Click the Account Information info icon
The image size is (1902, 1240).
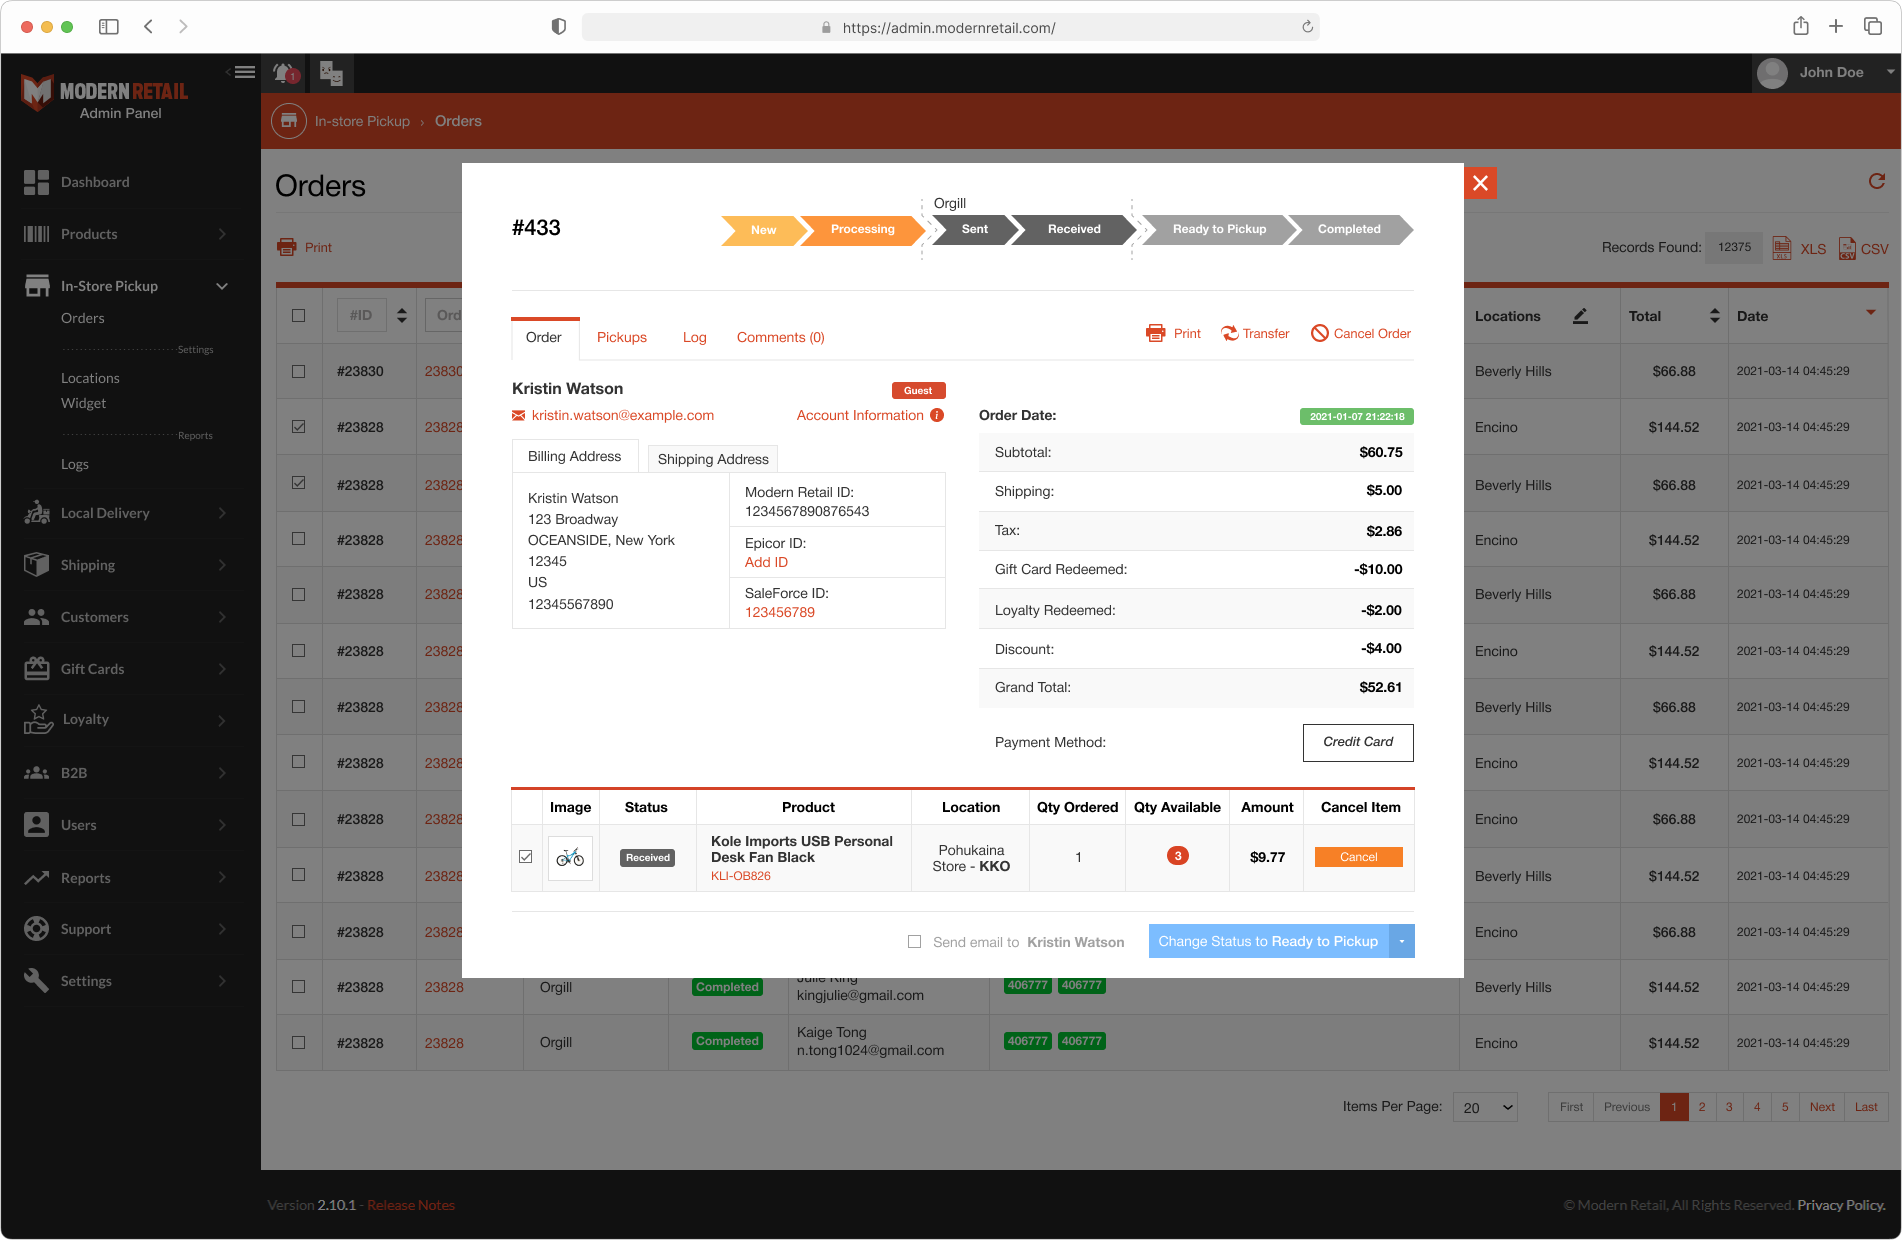937,416
